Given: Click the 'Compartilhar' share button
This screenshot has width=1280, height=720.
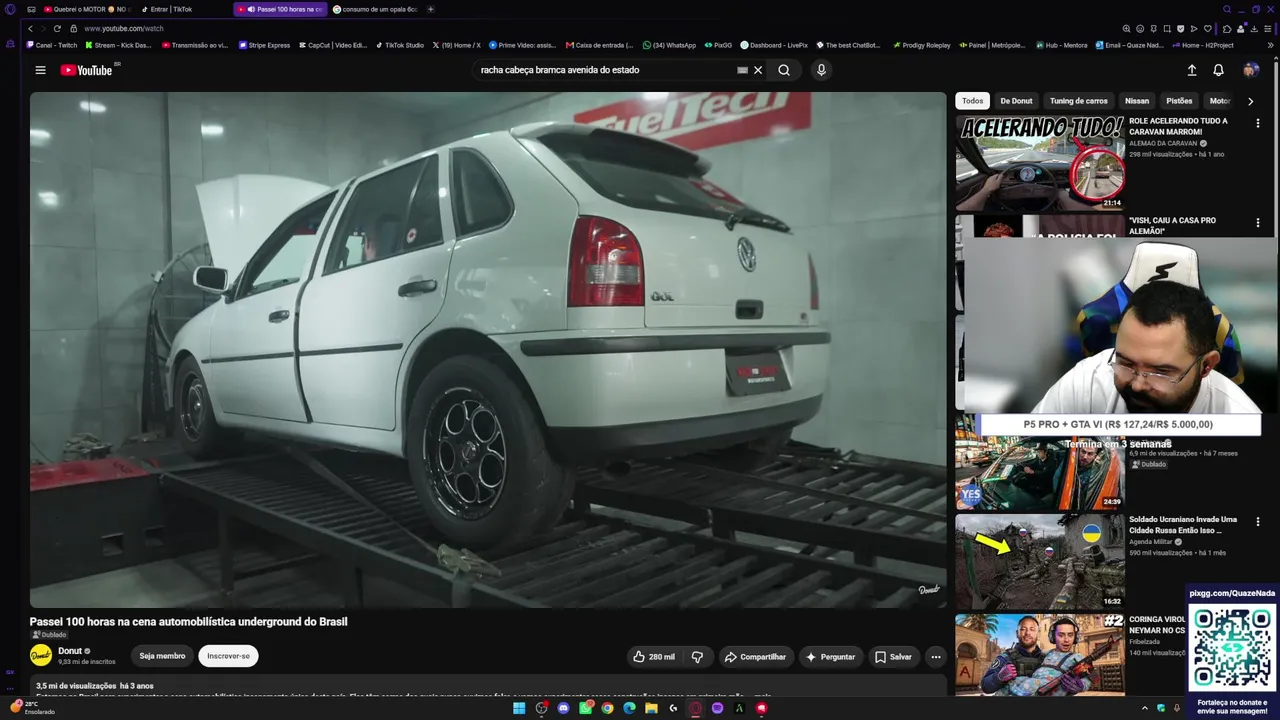Looking at the screenshot, I should click(755, 657).
